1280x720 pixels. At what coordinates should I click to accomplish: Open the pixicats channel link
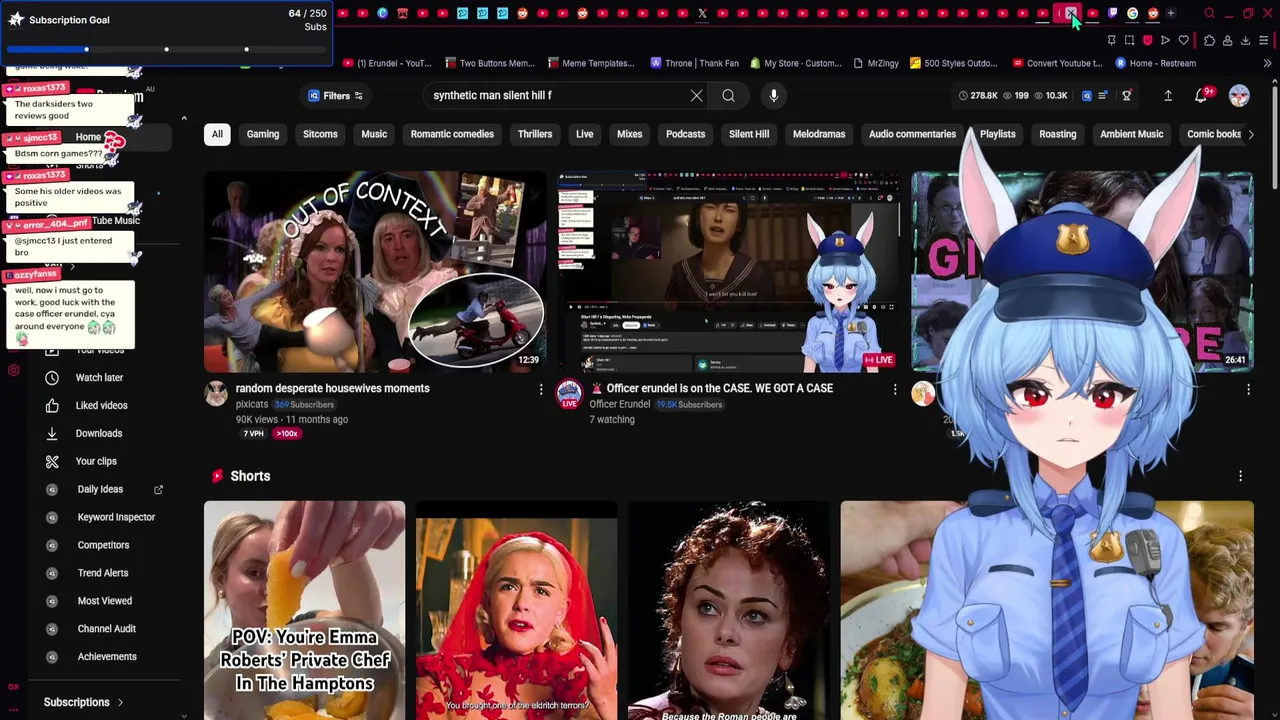click(x=251, y=404)
